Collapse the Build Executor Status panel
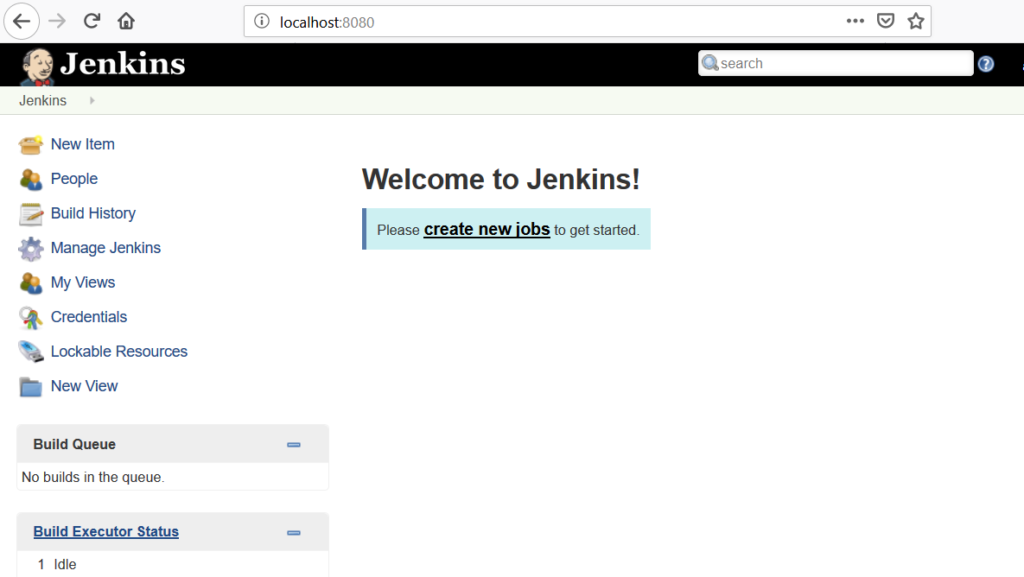Viewport: 1024px width, 577px height. pyautogui.click(x=293, y=532)
